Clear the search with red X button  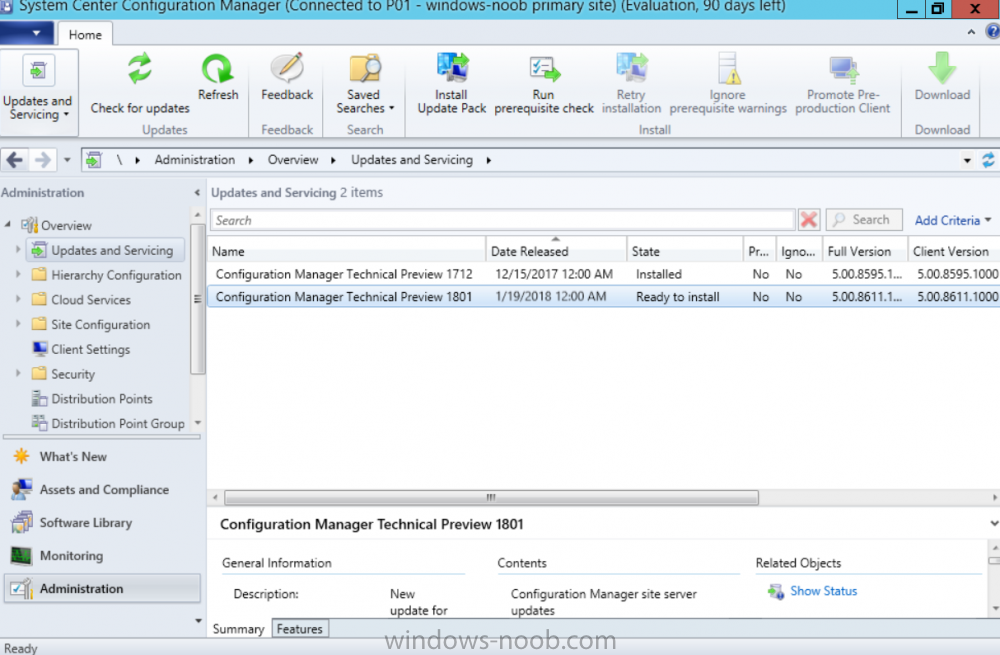[x=809, y=220]
